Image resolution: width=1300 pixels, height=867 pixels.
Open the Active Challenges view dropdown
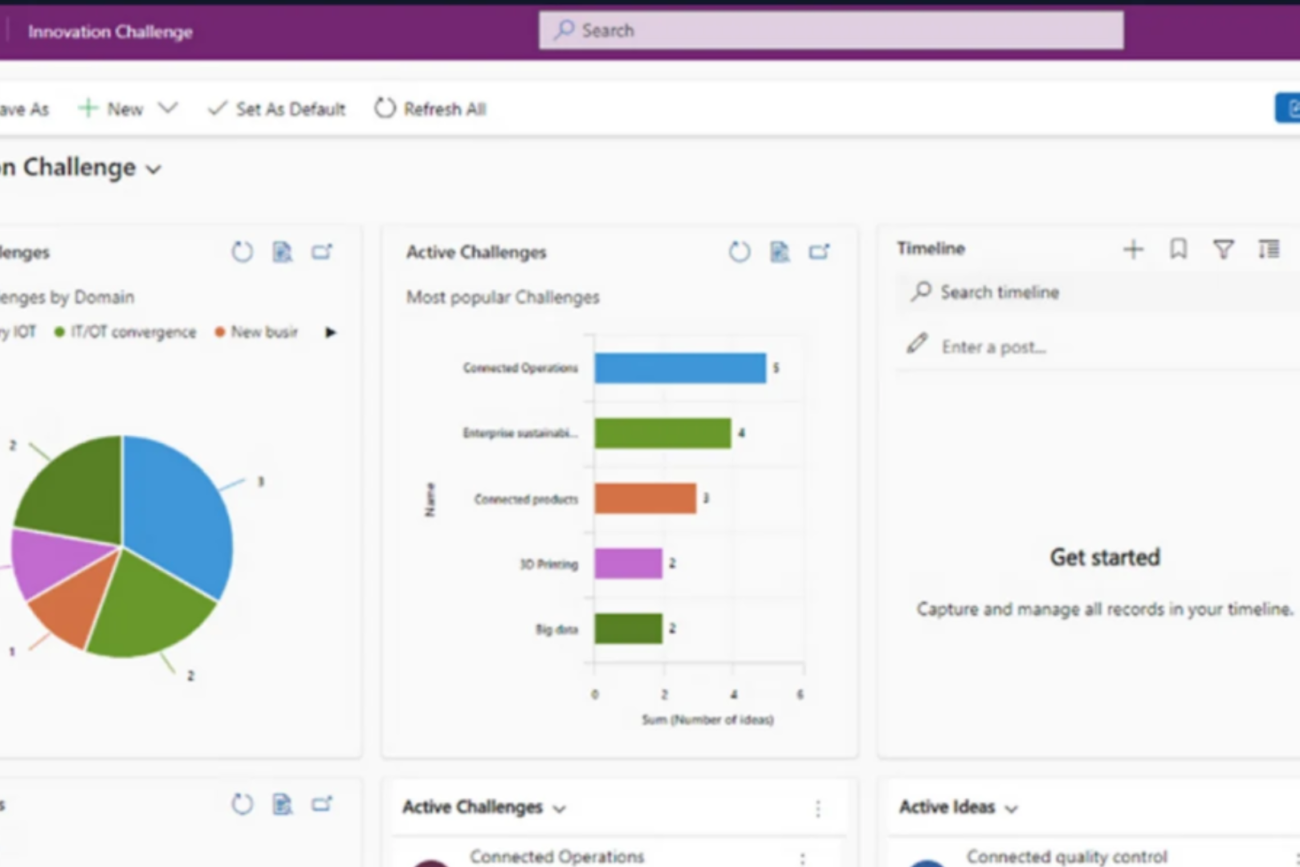pyautogui.click(x=559, y=808)
